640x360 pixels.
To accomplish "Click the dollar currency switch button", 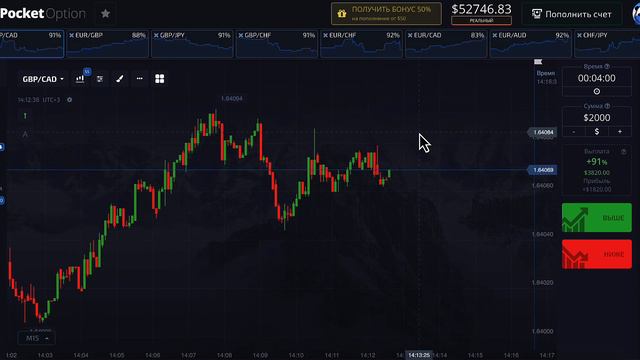I will pos(597,131).
